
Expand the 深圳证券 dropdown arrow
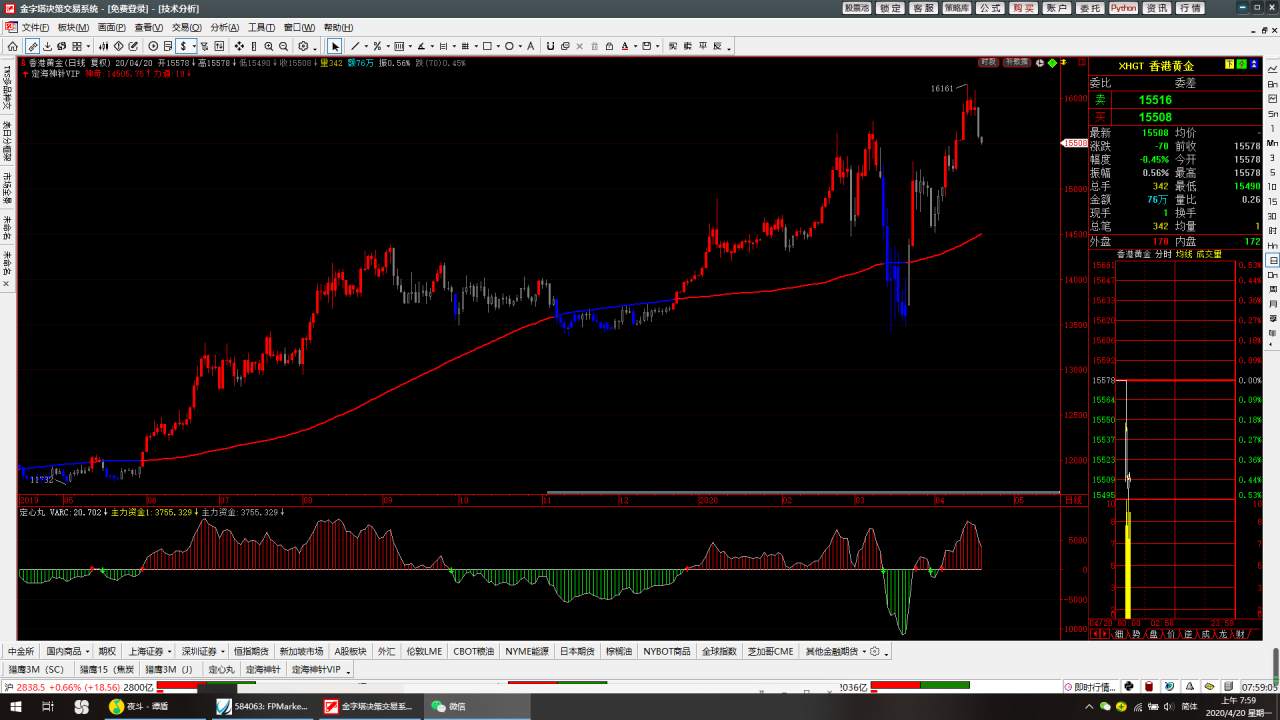(x=223, y=652)
